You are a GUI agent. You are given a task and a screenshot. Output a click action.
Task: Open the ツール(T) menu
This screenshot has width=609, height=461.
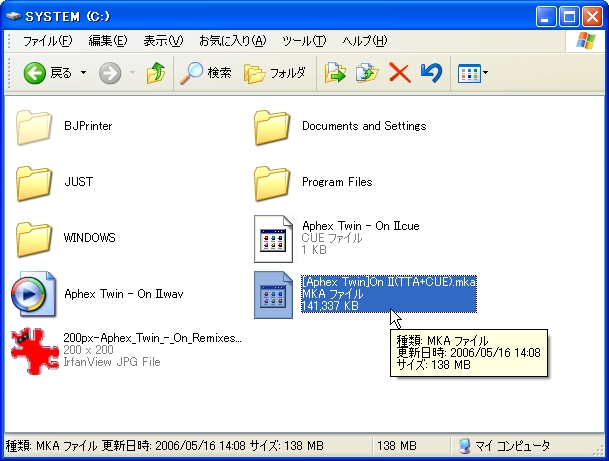[304, 41]
